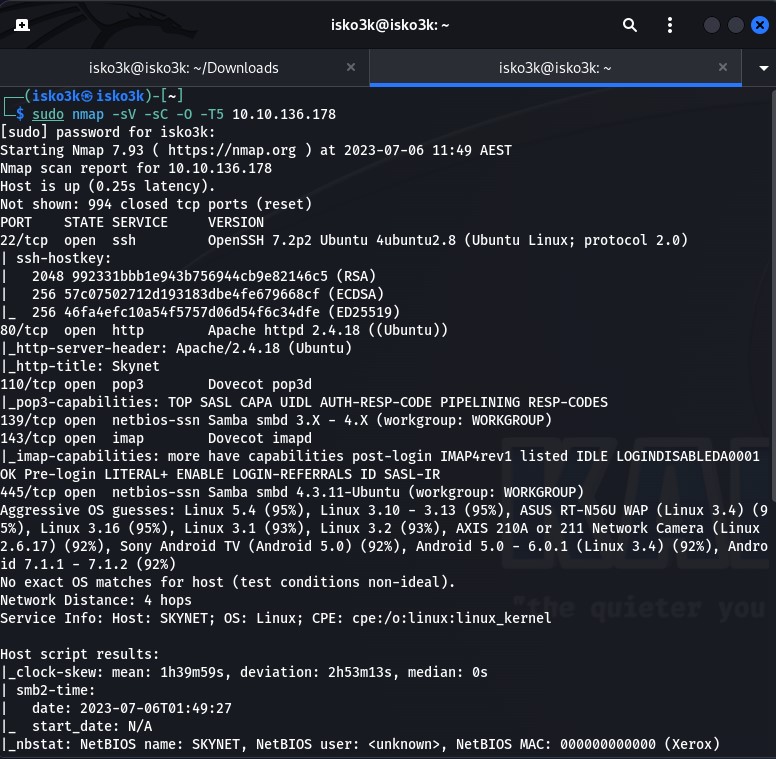
Task: Close the ~/Downloads tab
Action: point(351,68)
